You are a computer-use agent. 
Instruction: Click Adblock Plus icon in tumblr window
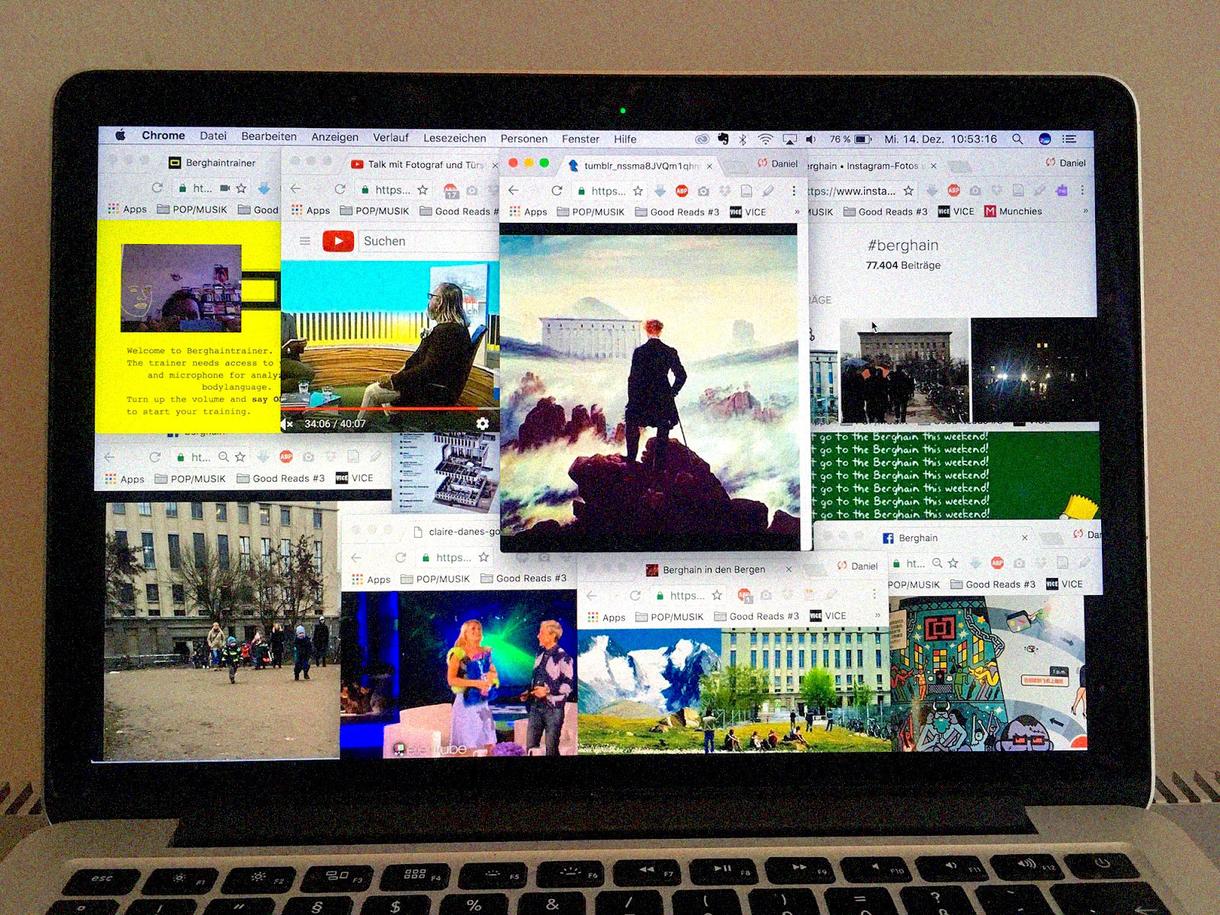pos(682,190)
